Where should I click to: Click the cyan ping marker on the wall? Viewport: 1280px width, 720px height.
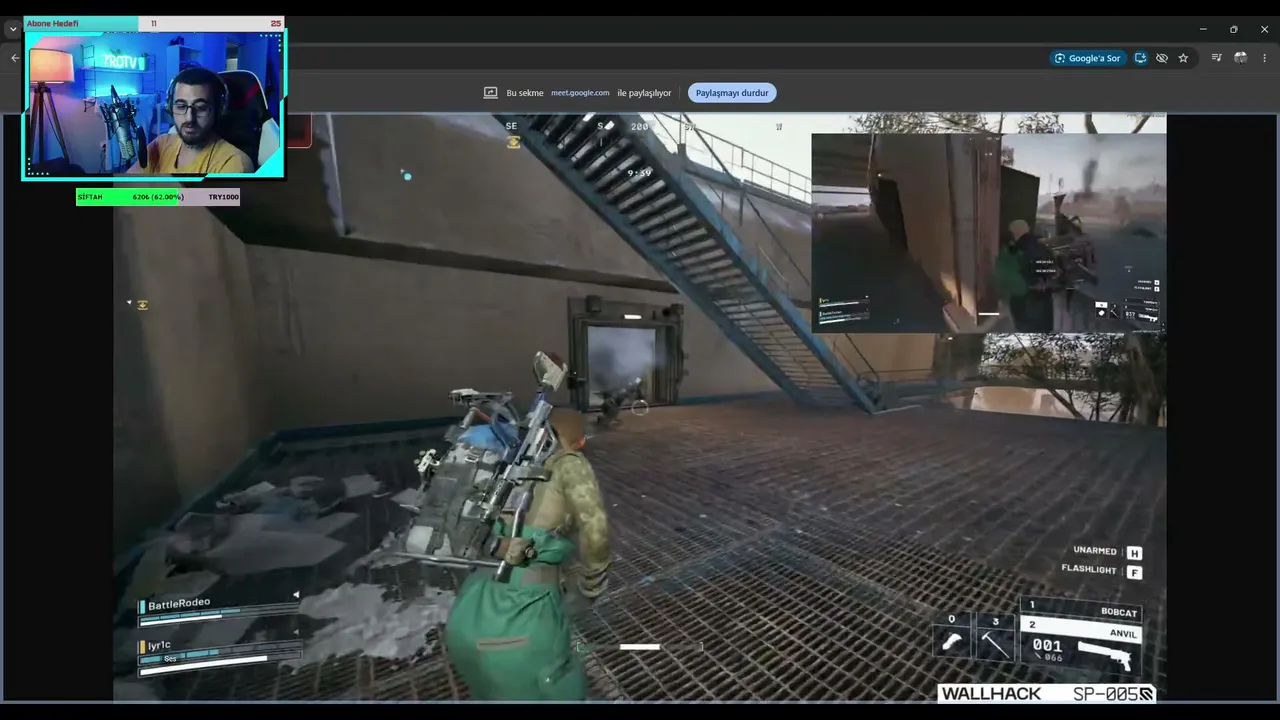(x=407, y=176)
